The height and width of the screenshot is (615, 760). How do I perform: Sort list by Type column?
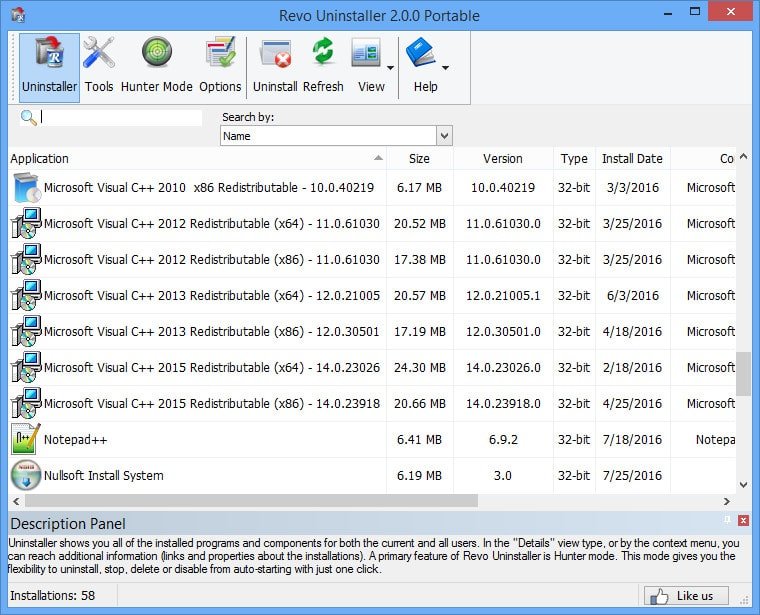(574, 158)
